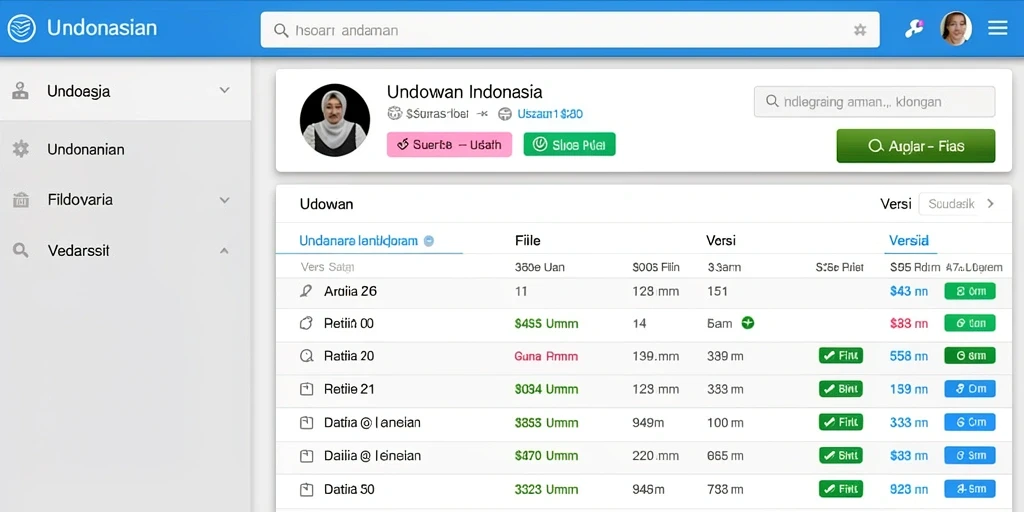Open the user avatar in the header
Image resolution: width=1024 pixels, height=512 pixels.
click(x=955, y=28)
